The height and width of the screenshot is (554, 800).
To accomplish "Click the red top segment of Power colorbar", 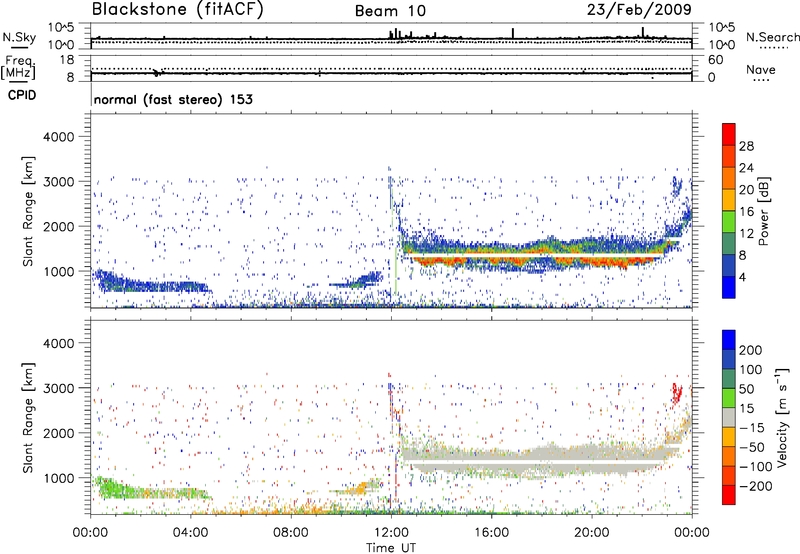I will (729, 134).
